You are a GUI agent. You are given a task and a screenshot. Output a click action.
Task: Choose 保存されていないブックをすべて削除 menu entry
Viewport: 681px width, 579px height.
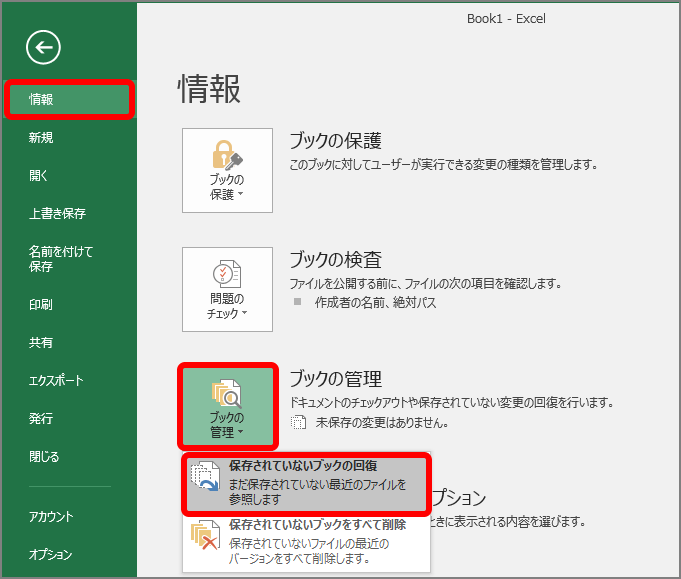click(306, 542)
